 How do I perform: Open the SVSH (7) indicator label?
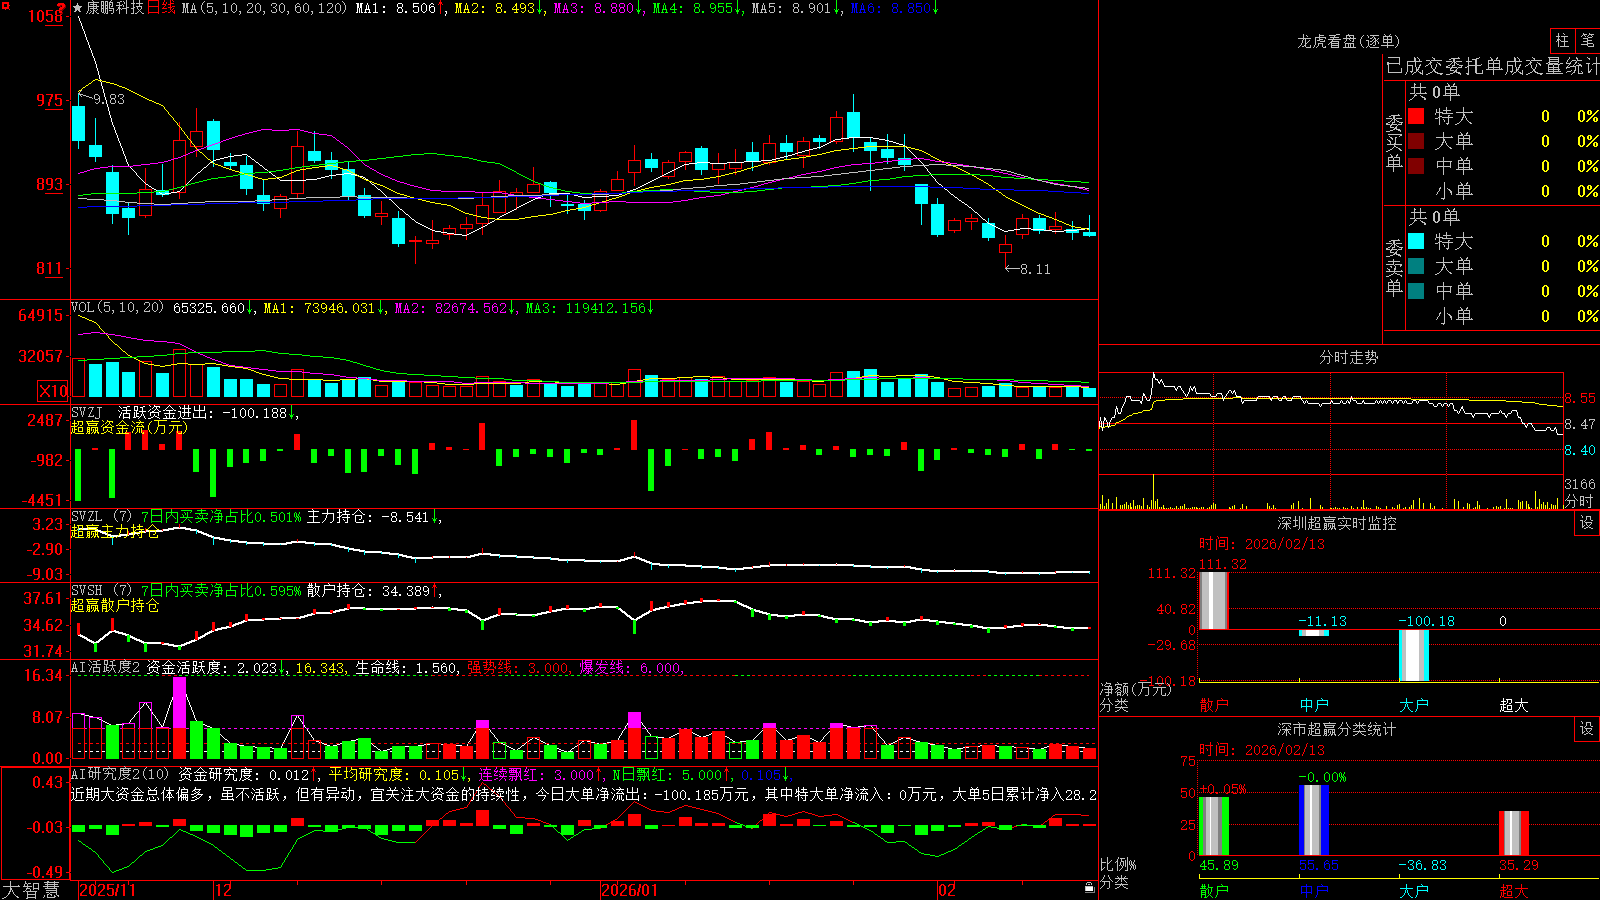click(101, 591)
